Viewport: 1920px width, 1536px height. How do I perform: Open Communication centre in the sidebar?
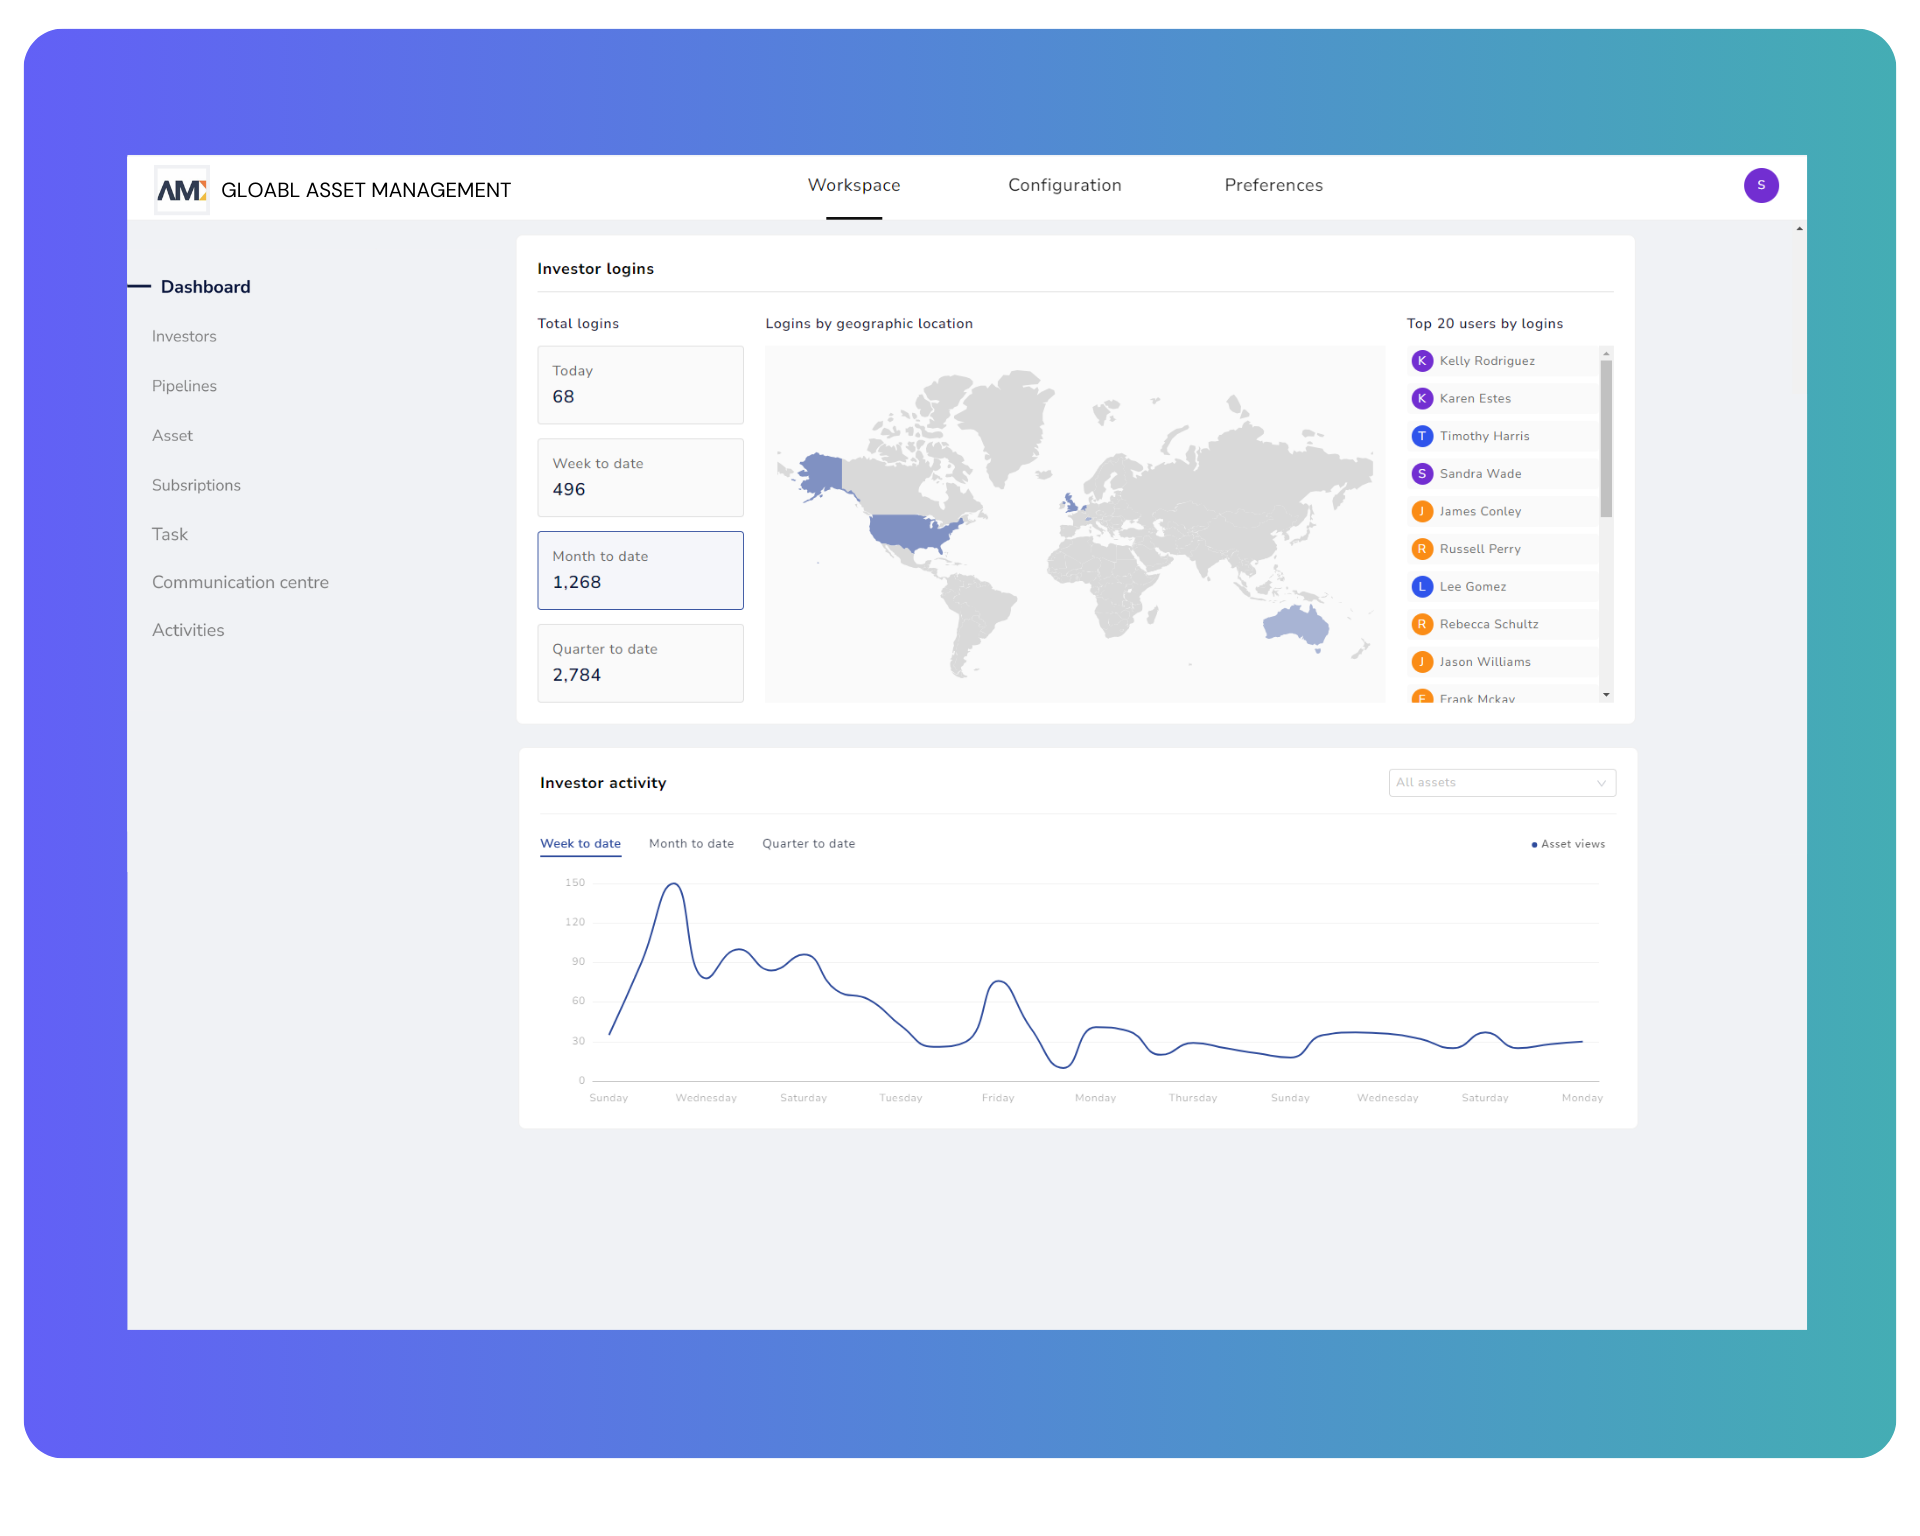240,582
